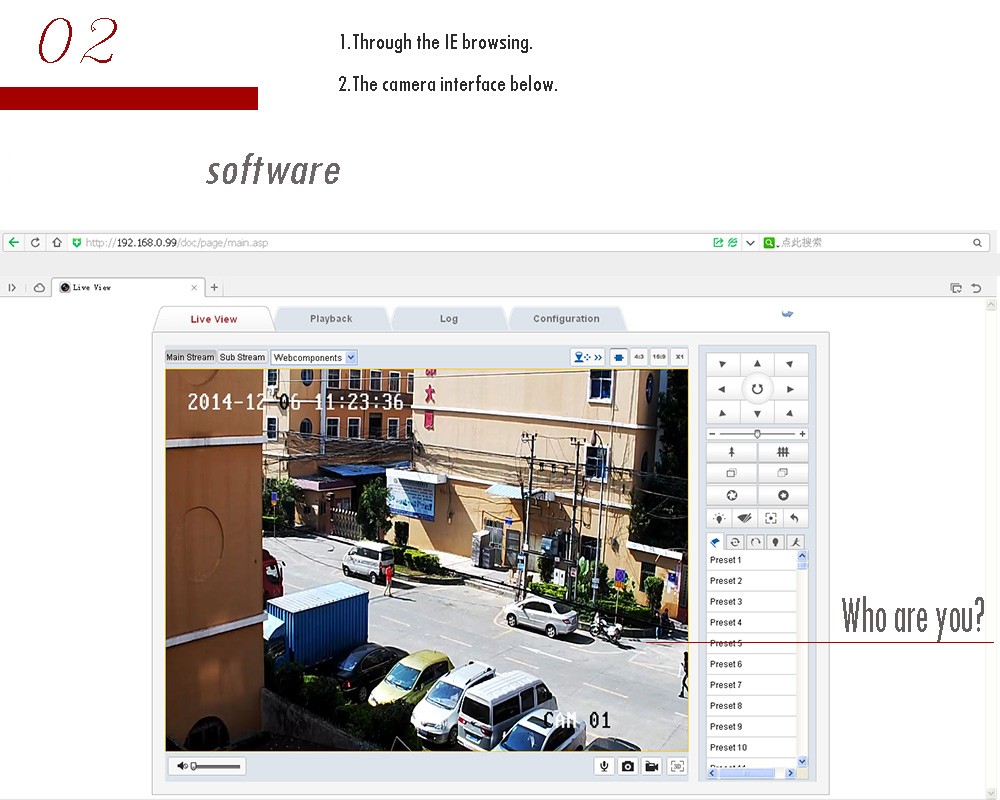
Task: Click the camera snapshot capture icon
Action: pyautogui.click(x=628, y=766)
